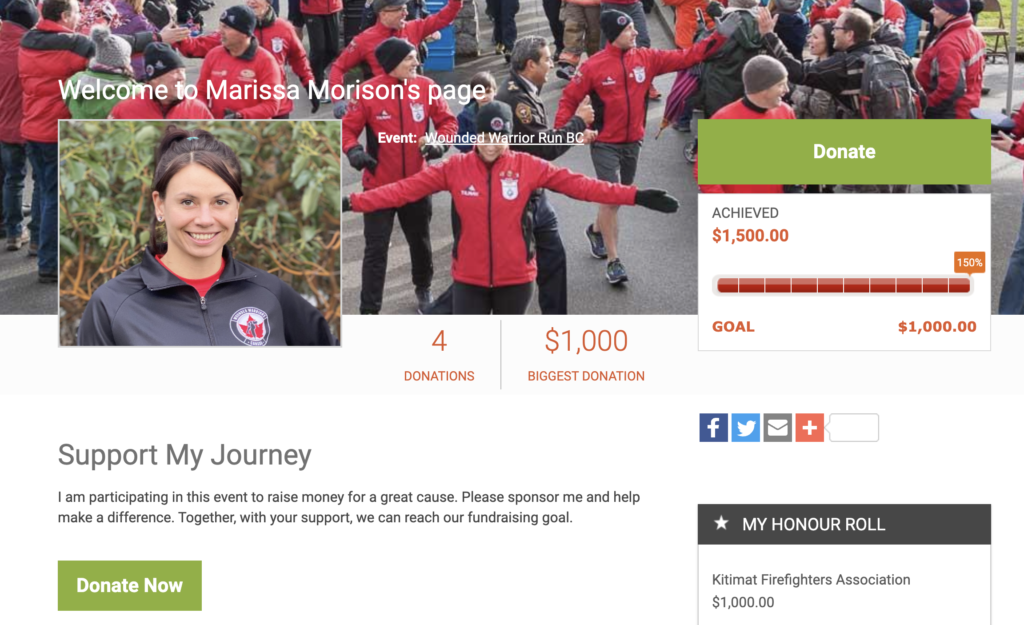Click the green Donate button

[844, 152]
